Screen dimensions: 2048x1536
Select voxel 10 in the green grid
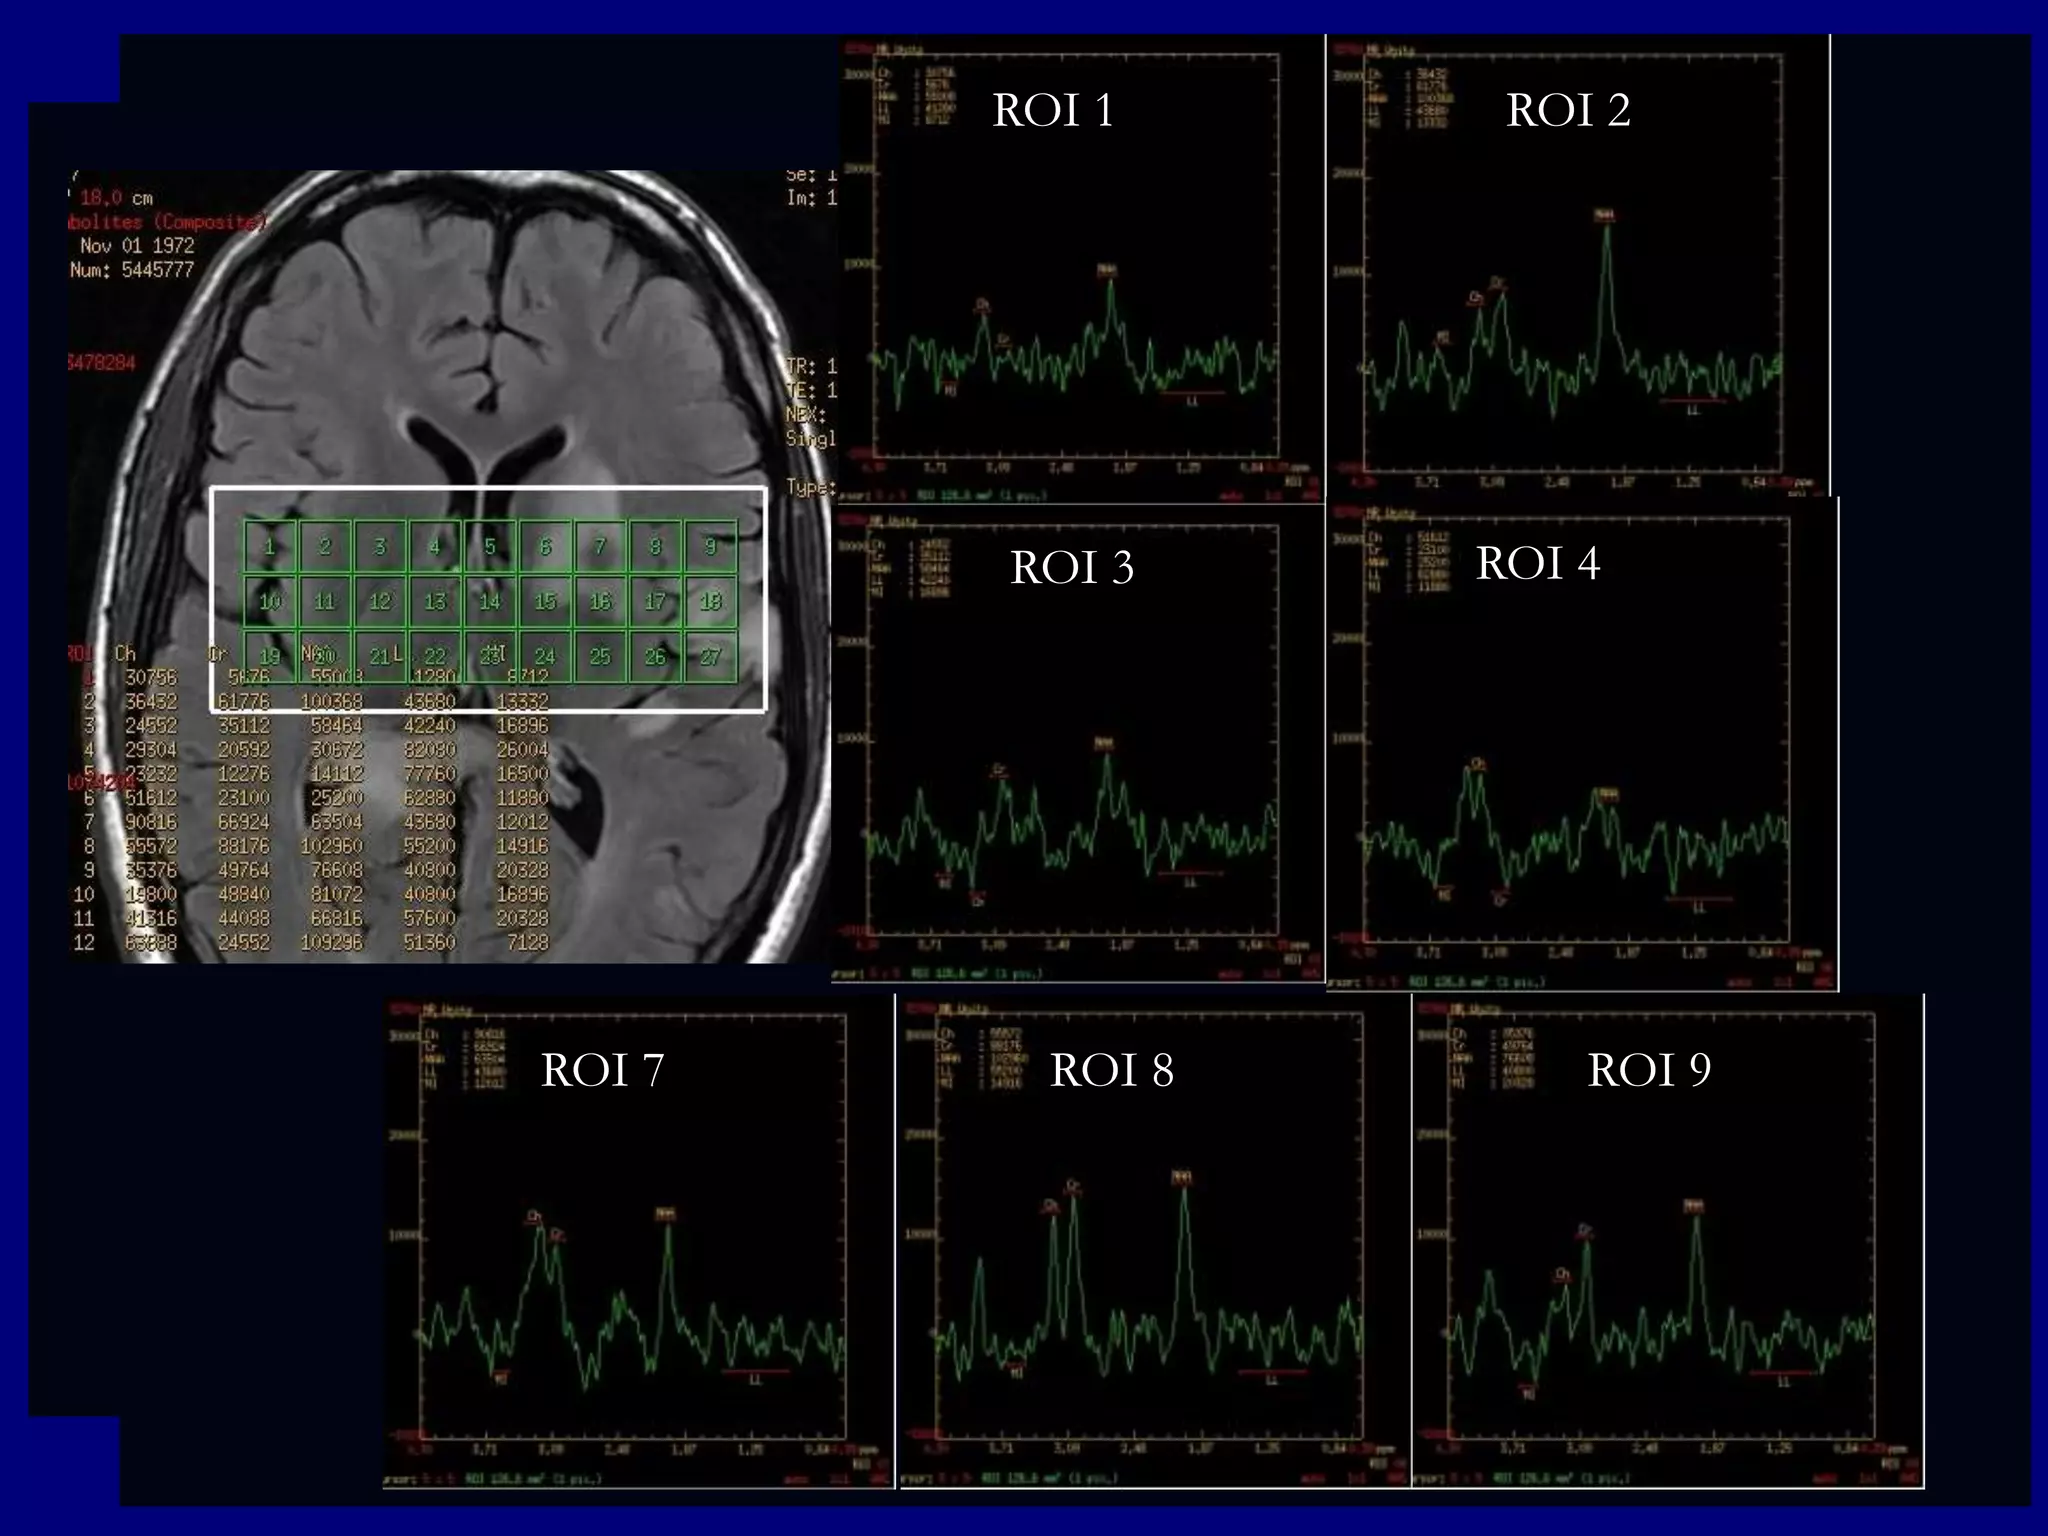[x=270, y=601]
